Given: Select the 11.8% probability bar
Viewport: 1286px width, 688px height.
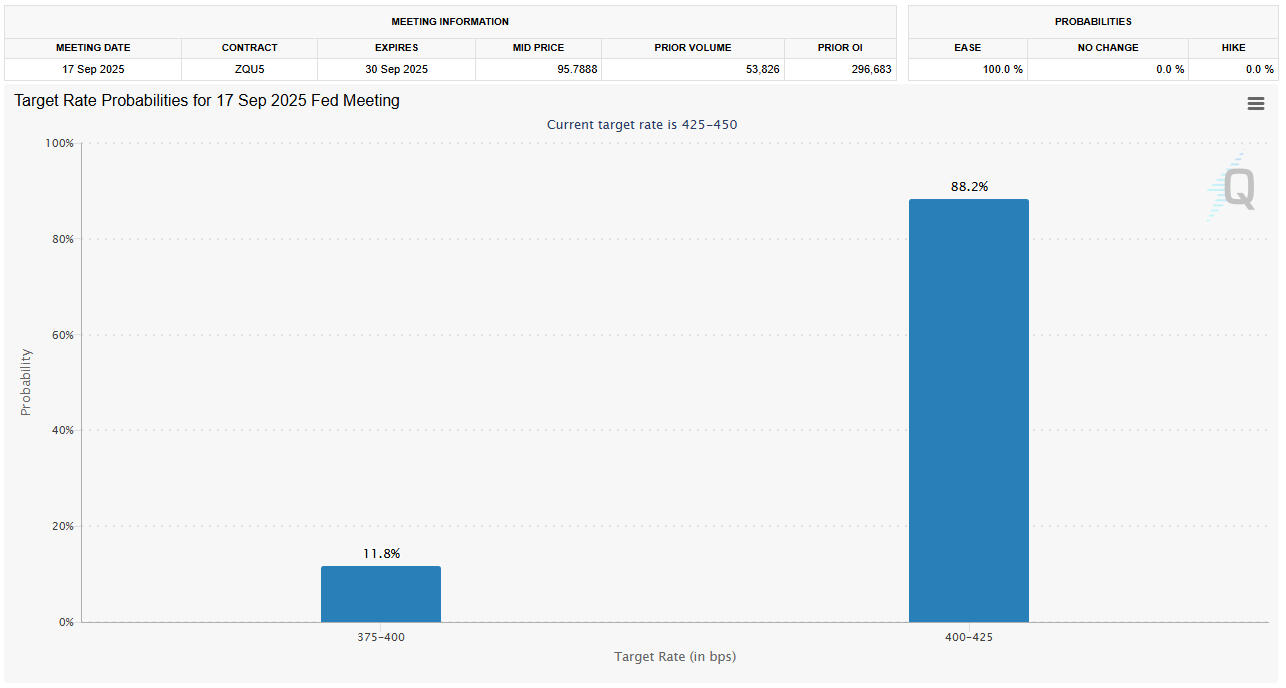Looking at the screenshot, I should click(381, 592).
